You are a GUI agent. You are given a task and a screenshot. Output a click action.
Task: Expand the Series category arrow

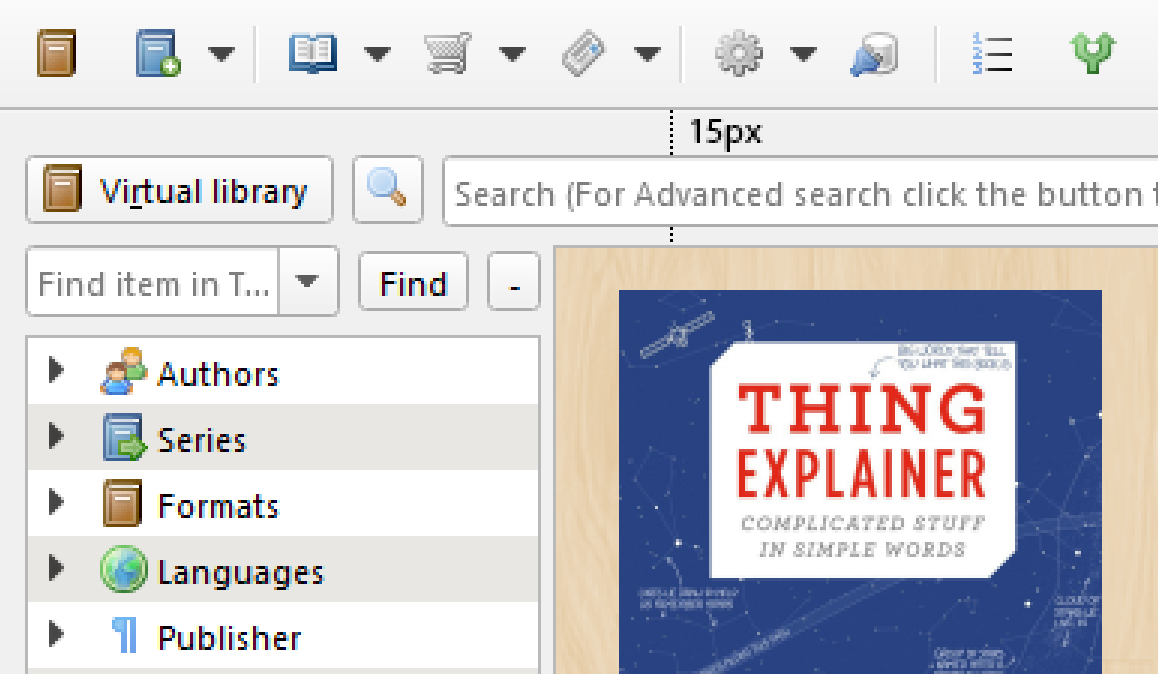[x=56, y=436]
